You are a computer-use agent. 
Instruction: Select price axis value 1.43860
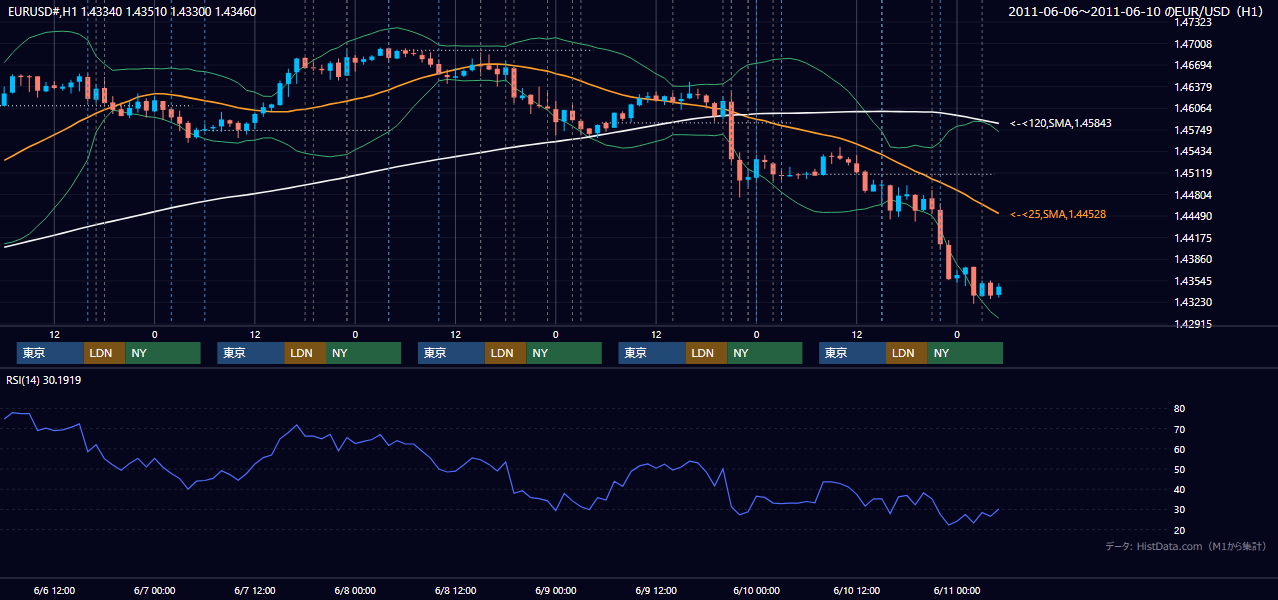pyautogui.click(x=1193, y=259)
